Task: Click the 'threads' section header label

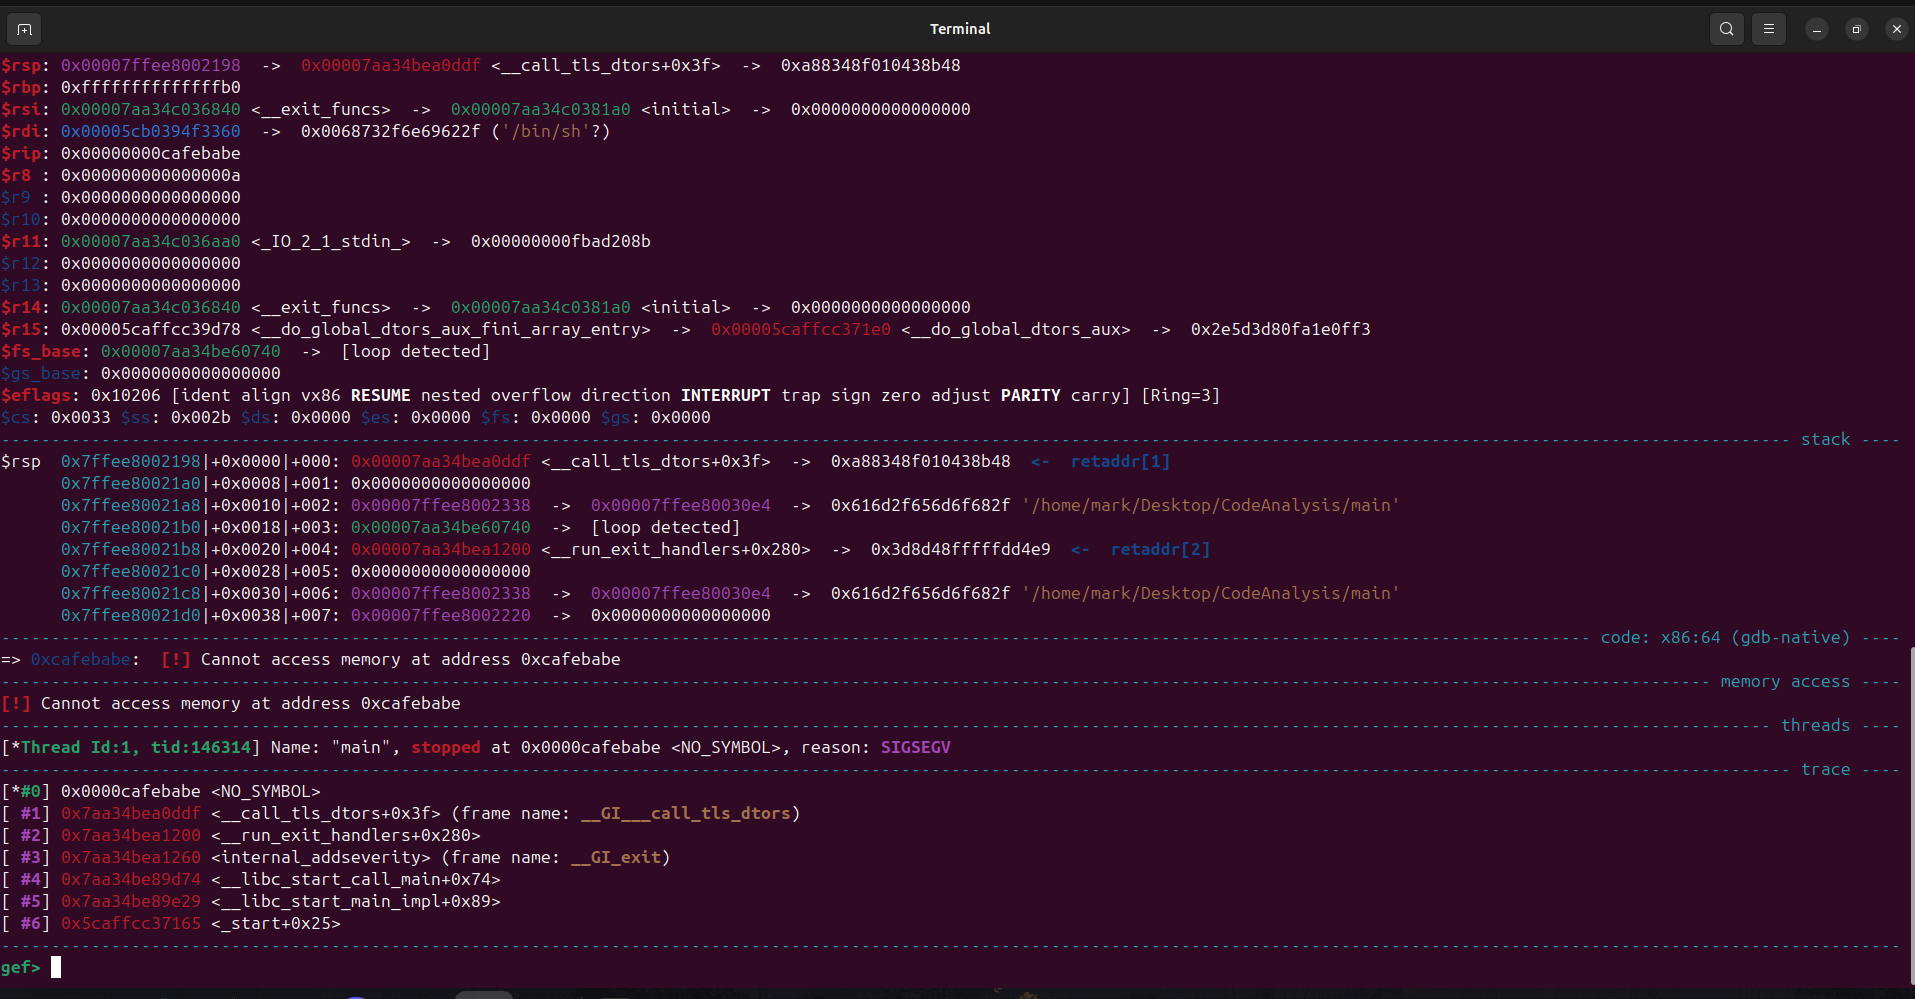Action: 1815,725
